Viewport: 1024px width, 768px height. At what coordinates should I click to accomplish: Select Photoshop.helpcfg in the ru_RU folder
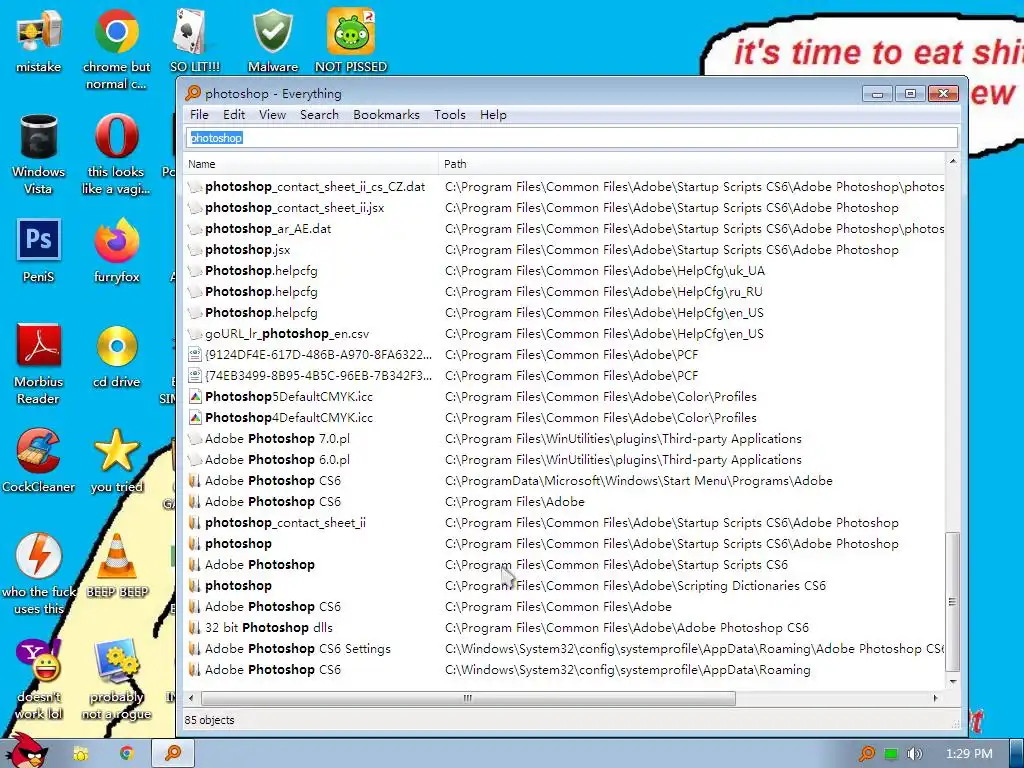[565, 291]
